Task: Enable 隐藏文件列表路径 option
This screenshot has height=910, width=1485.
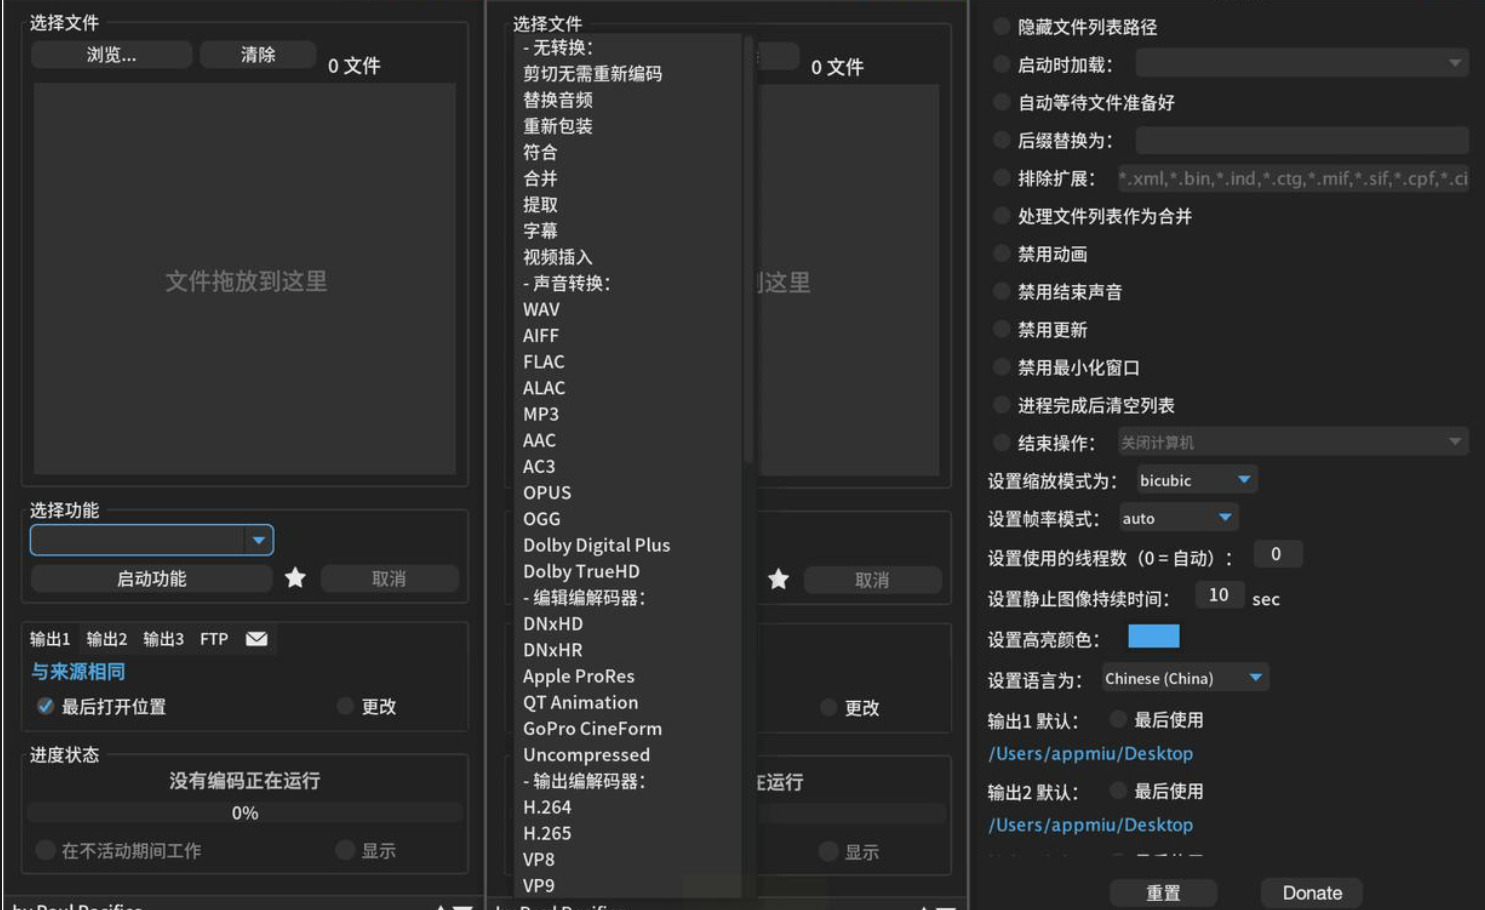Action: (1001, 26)
